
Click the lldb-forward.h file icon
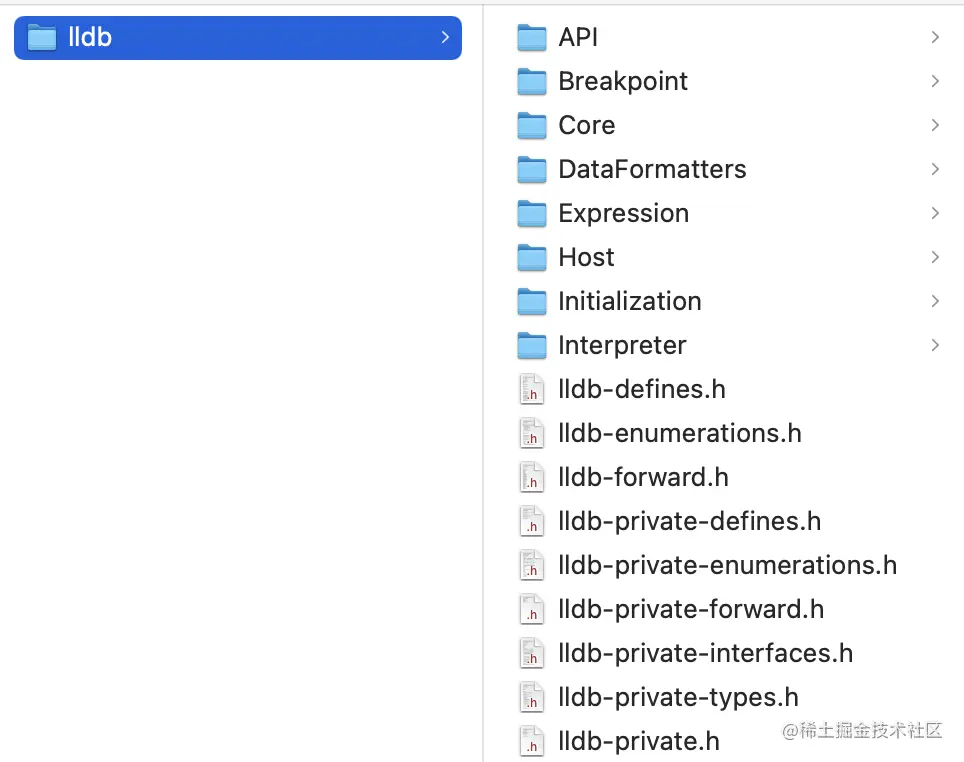532,477
